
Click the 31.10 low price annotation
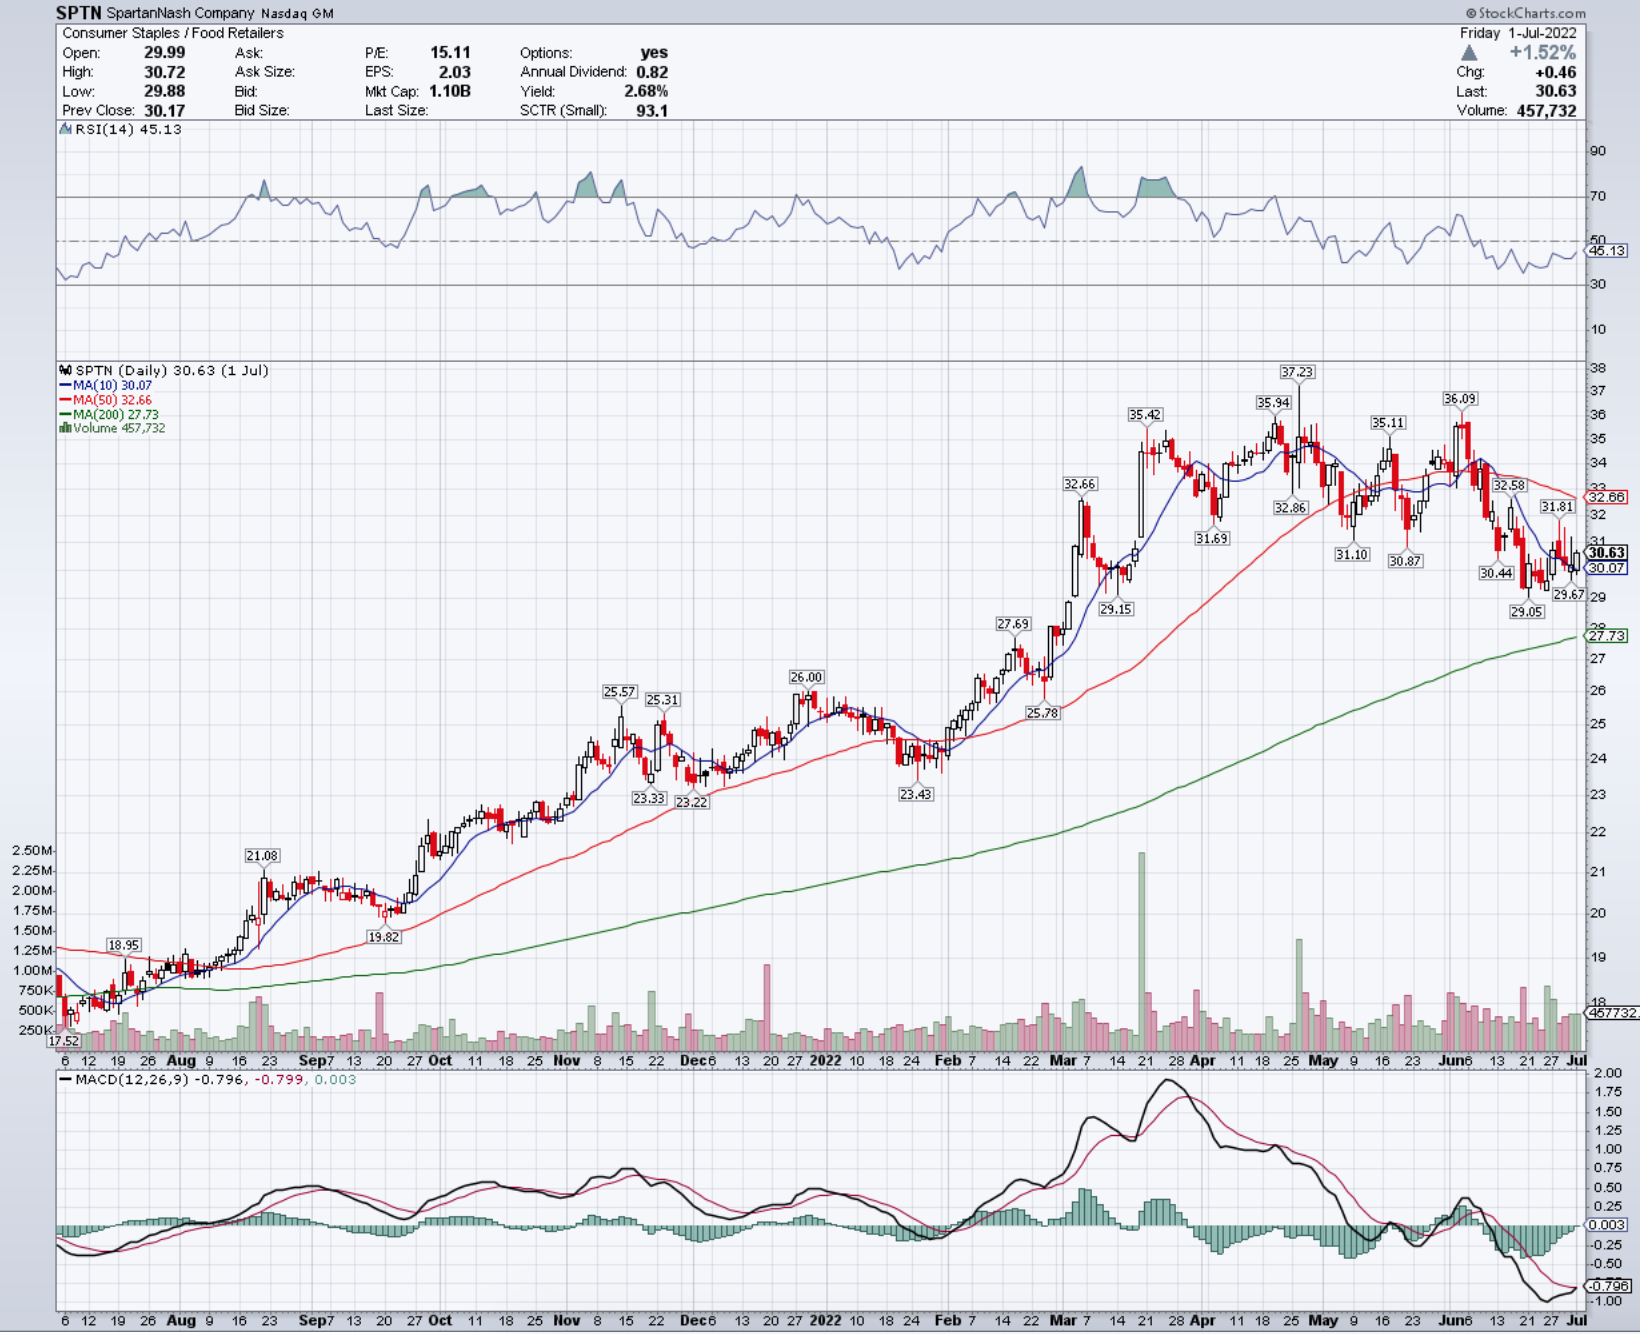pyautogui.click(x=1352, y=554)
